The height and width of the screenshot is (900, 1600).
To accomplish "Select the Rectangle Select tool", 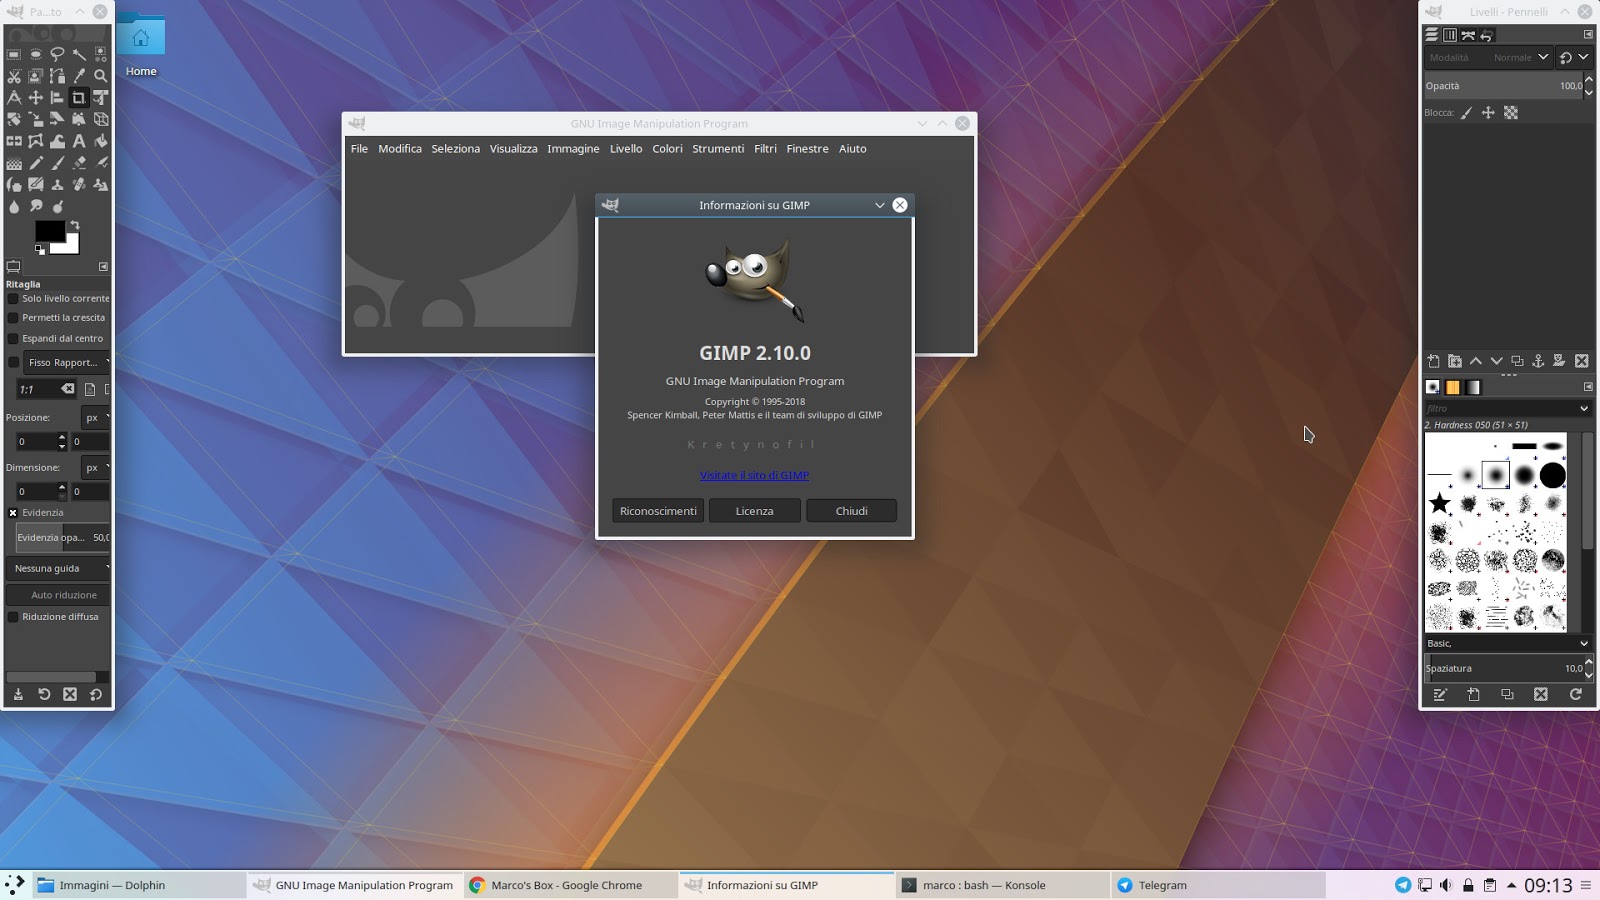I will (x=14, y=54).
